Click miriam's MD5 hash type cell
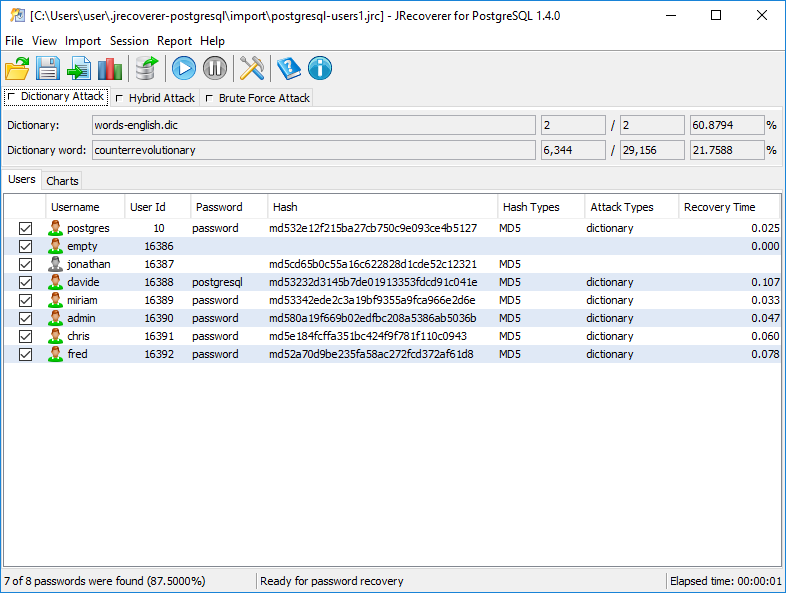The width and height of the screenshot is (786, 593). [510, 301]
